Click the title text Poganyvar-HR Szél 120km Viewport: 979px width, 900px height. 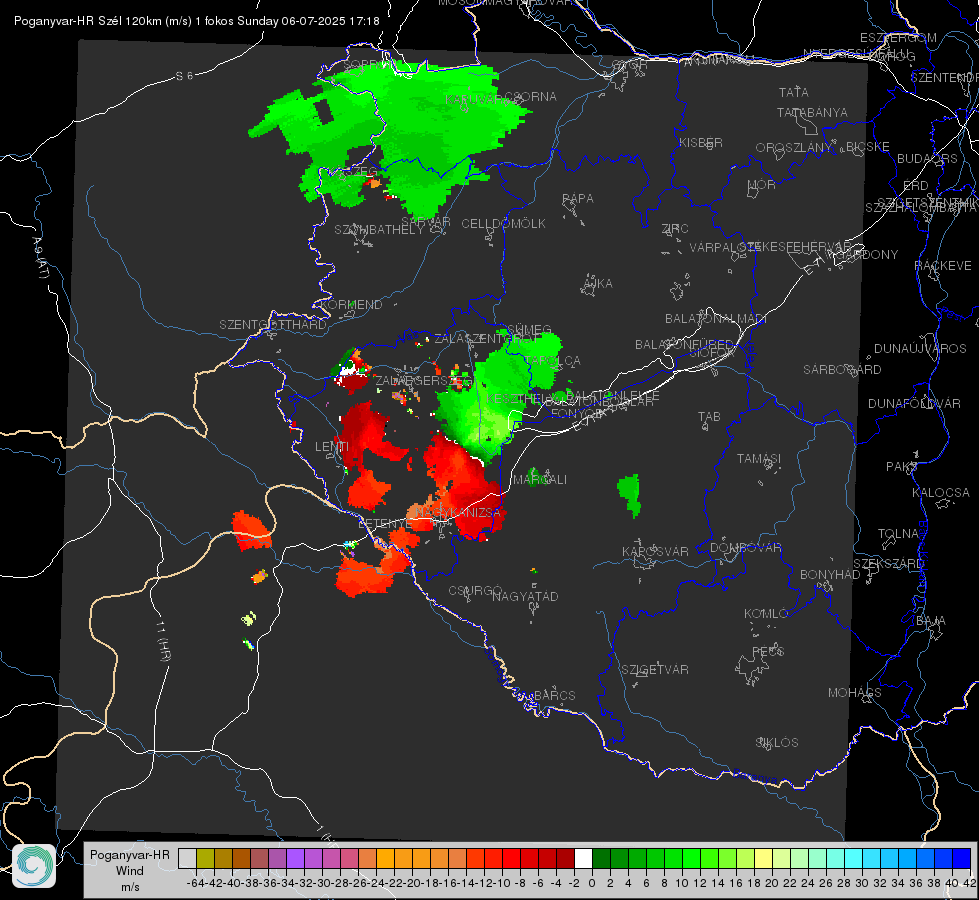pos(89,21)
